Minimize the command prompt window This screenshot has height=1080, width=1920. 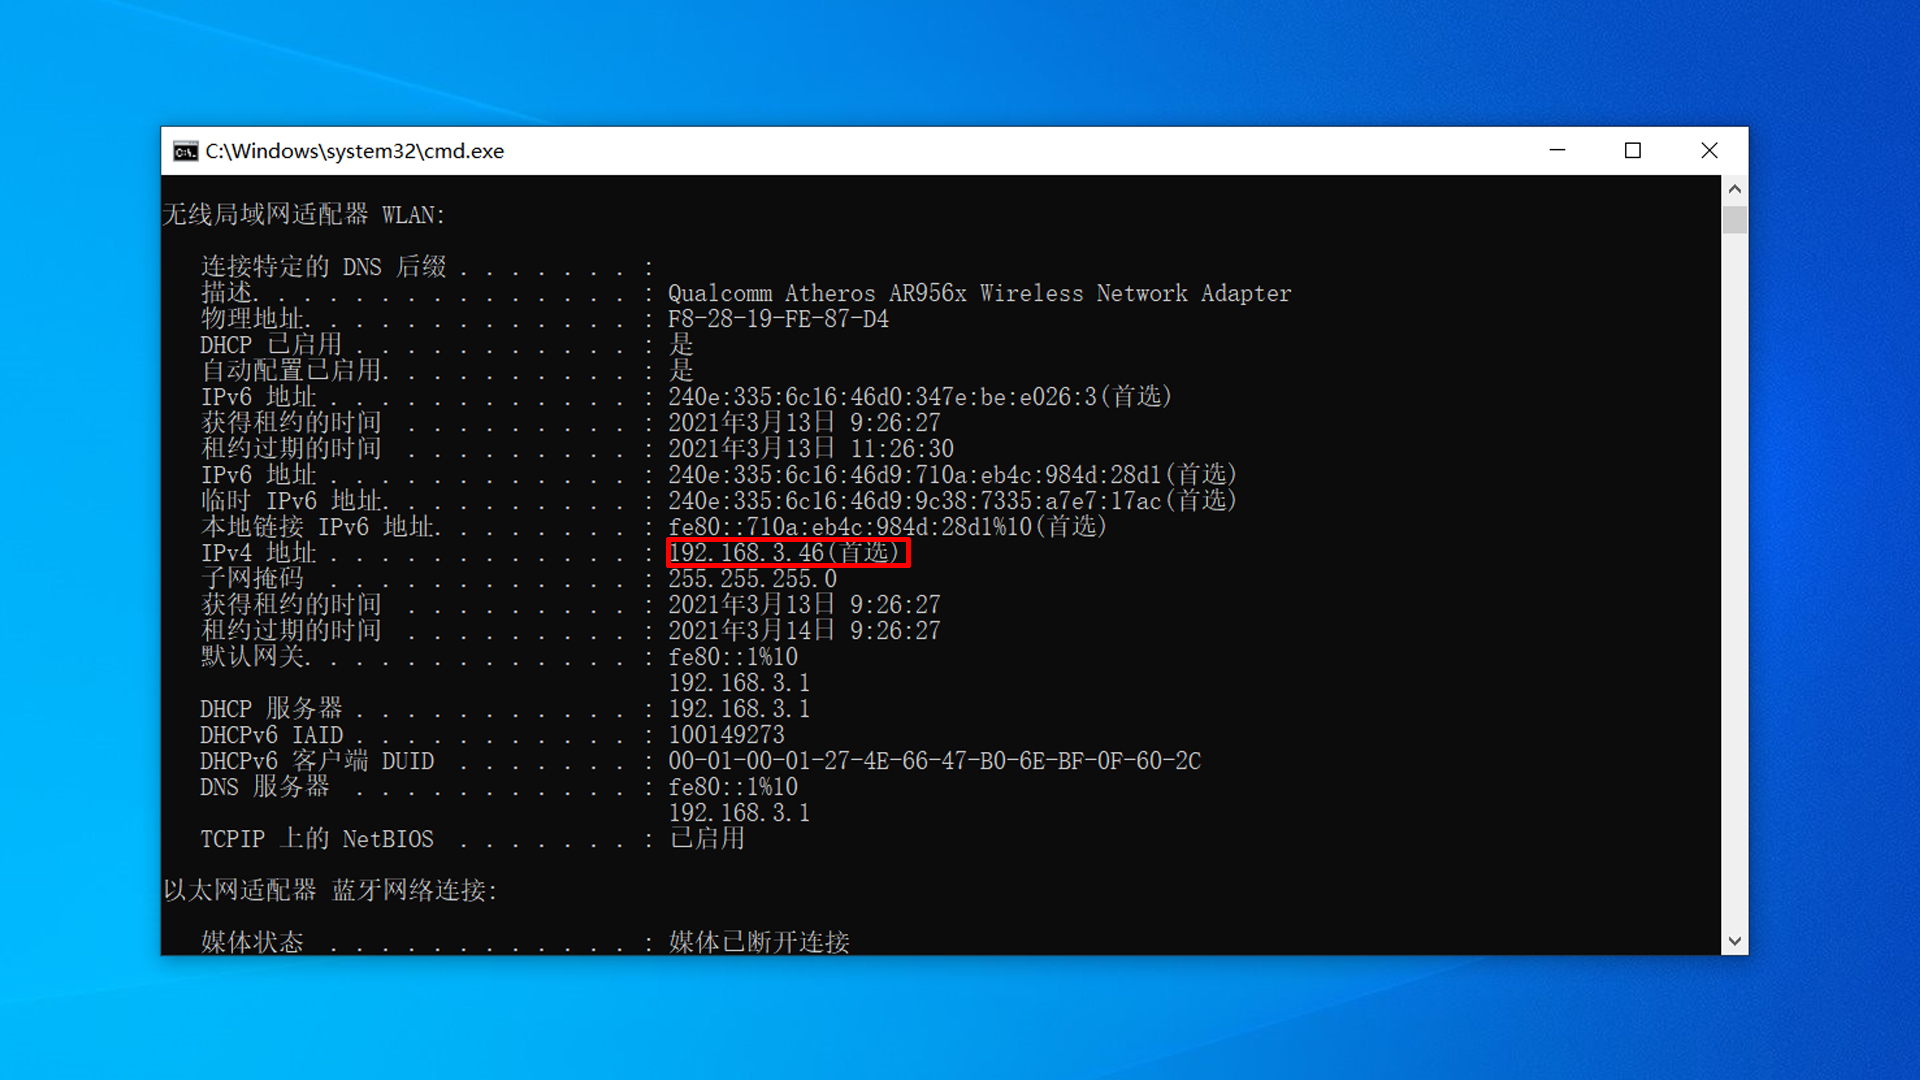click(1557, 150)
